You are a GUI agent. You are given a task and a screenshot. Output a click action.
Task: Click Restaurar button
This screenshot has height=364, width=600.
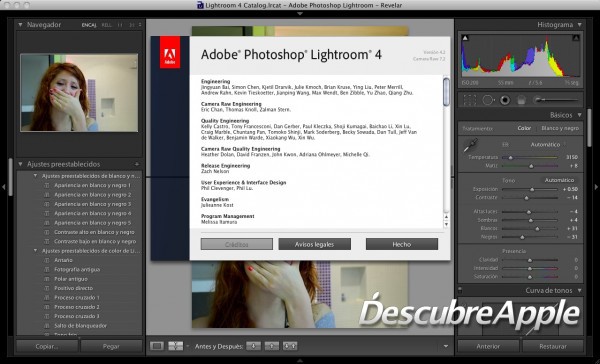(553, 346)
